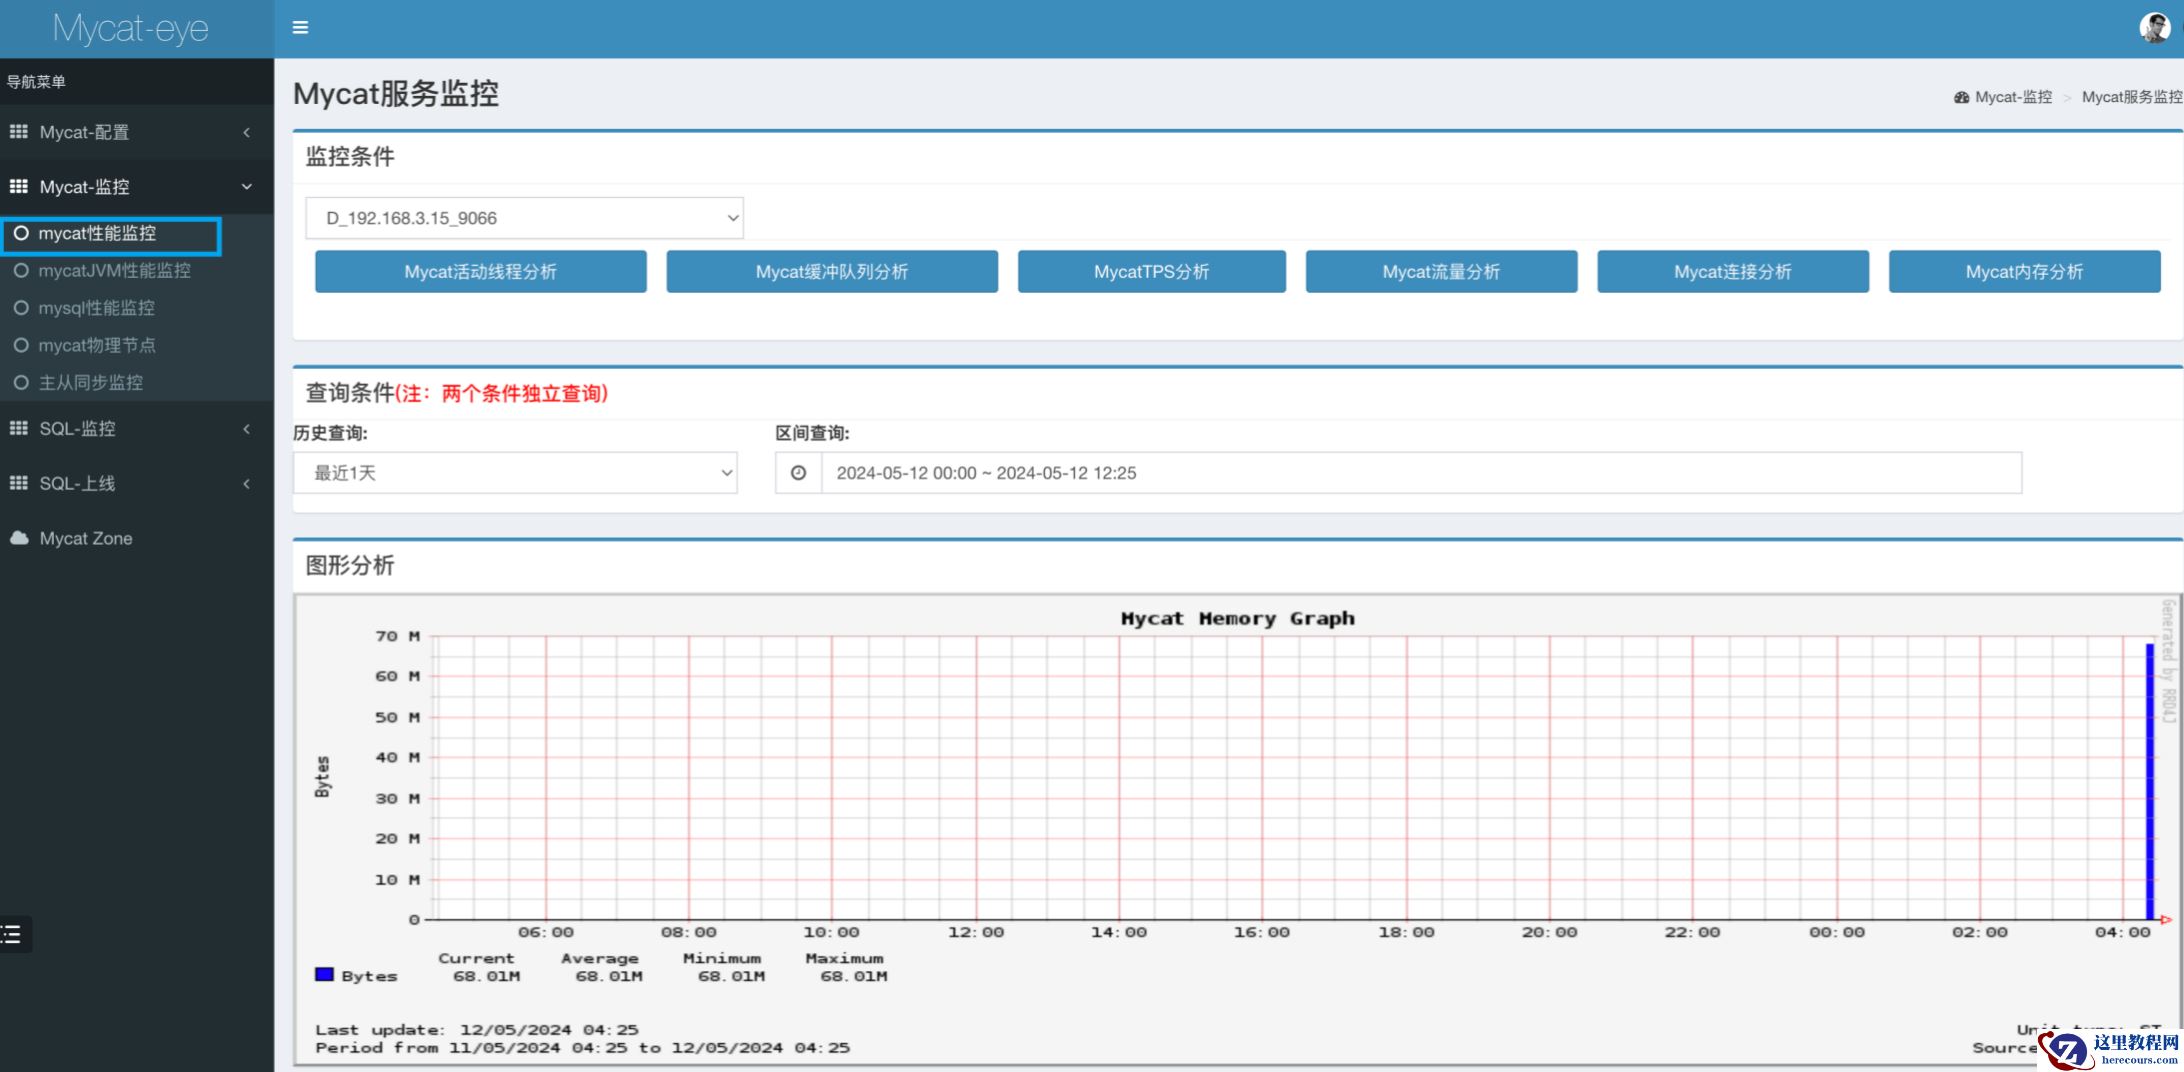Viewport: 2184px width, 1072px height.
Task: Open the user avatar profile menu
Action: tap(2154, 28)
